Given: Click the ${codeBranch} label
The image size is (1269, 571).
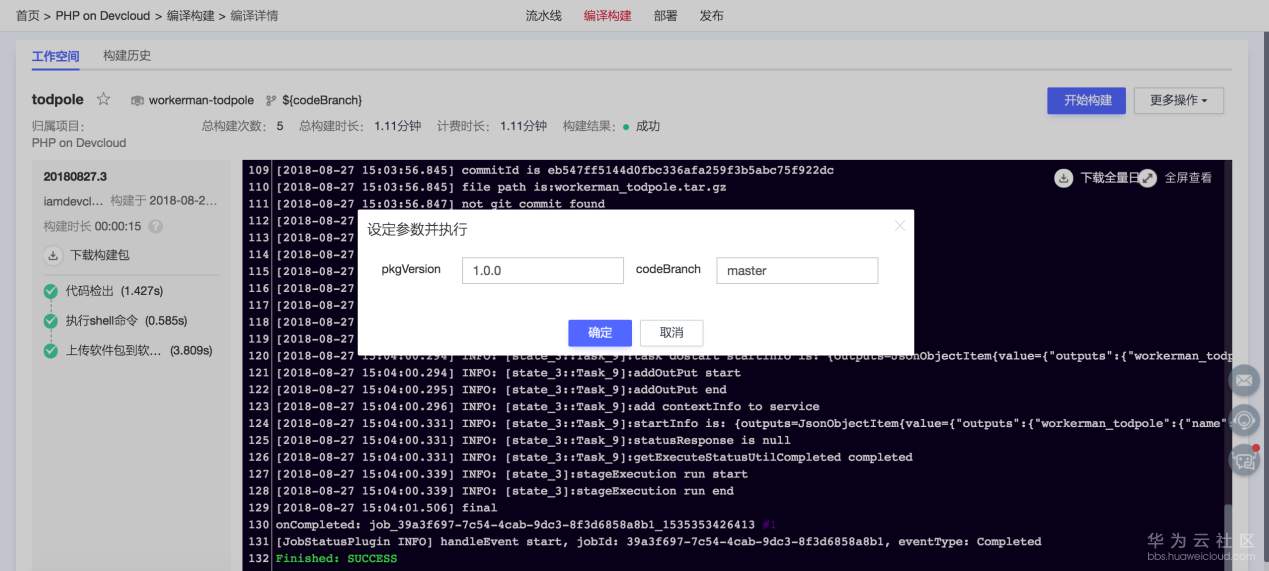Looking at the screenshot, I should (322, 101).
